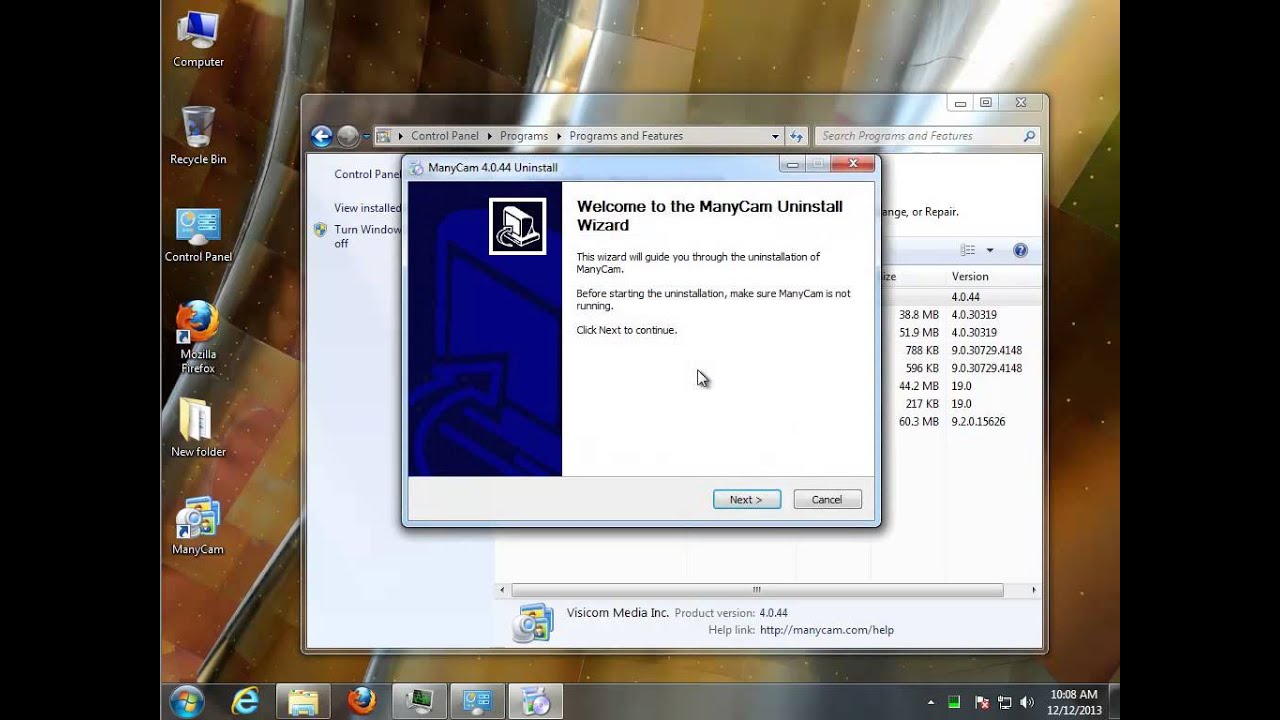1280x720 pixels.
Task: Select the 788 KB row in list
Action: click(x=961, y=350)
